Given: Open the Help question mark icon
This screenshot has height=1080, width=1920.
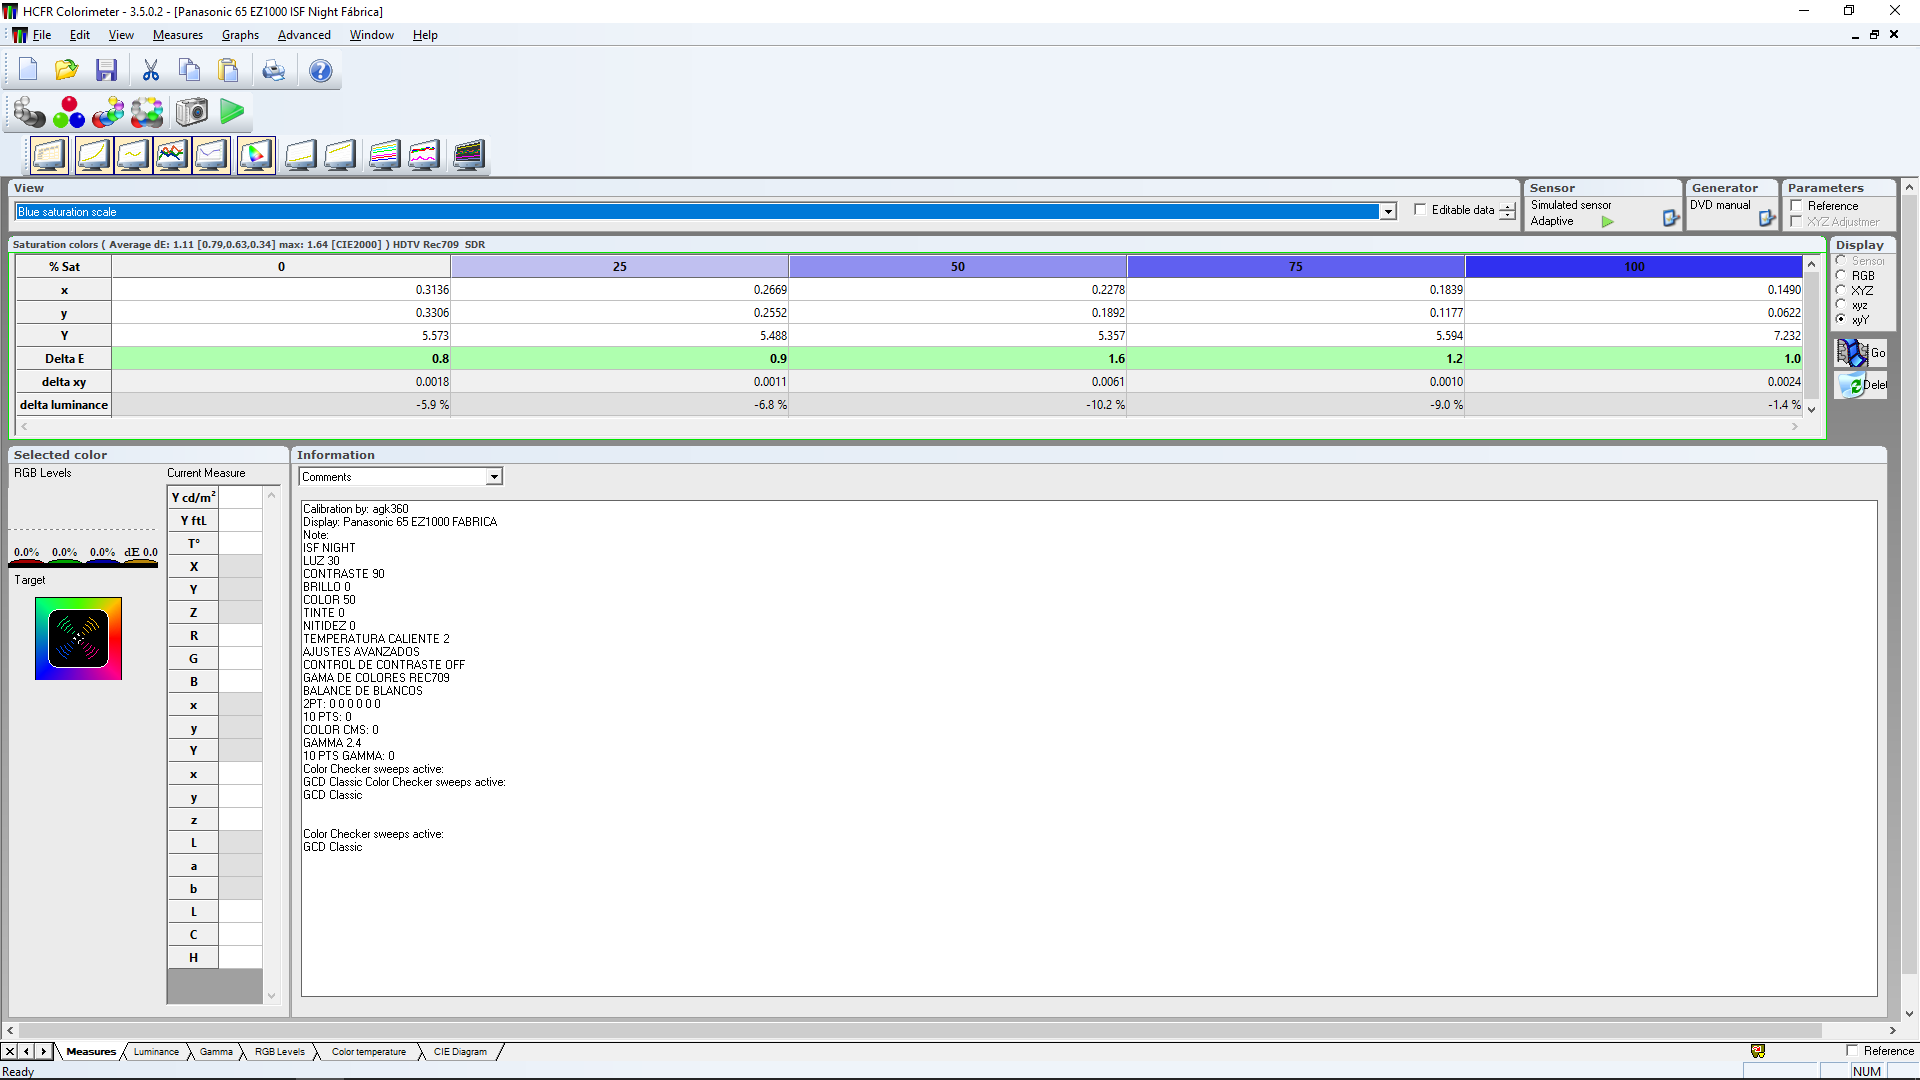Looking at the screenshot, I should (320, 70).
